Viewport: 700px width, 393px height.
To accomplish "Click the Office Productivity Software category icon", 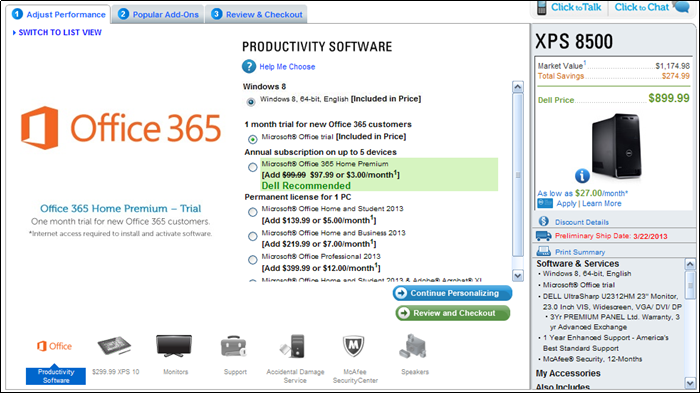I will point(55,346).
